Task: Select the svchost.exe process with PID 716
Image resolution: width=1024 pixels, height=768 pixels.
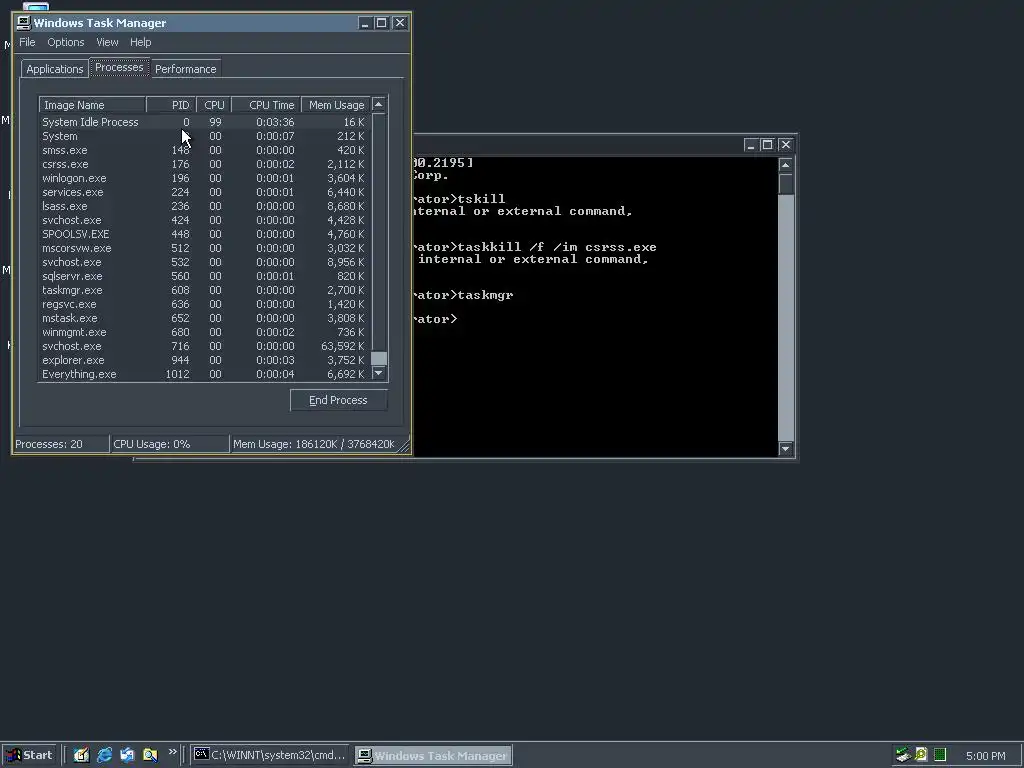Action: 204,346
